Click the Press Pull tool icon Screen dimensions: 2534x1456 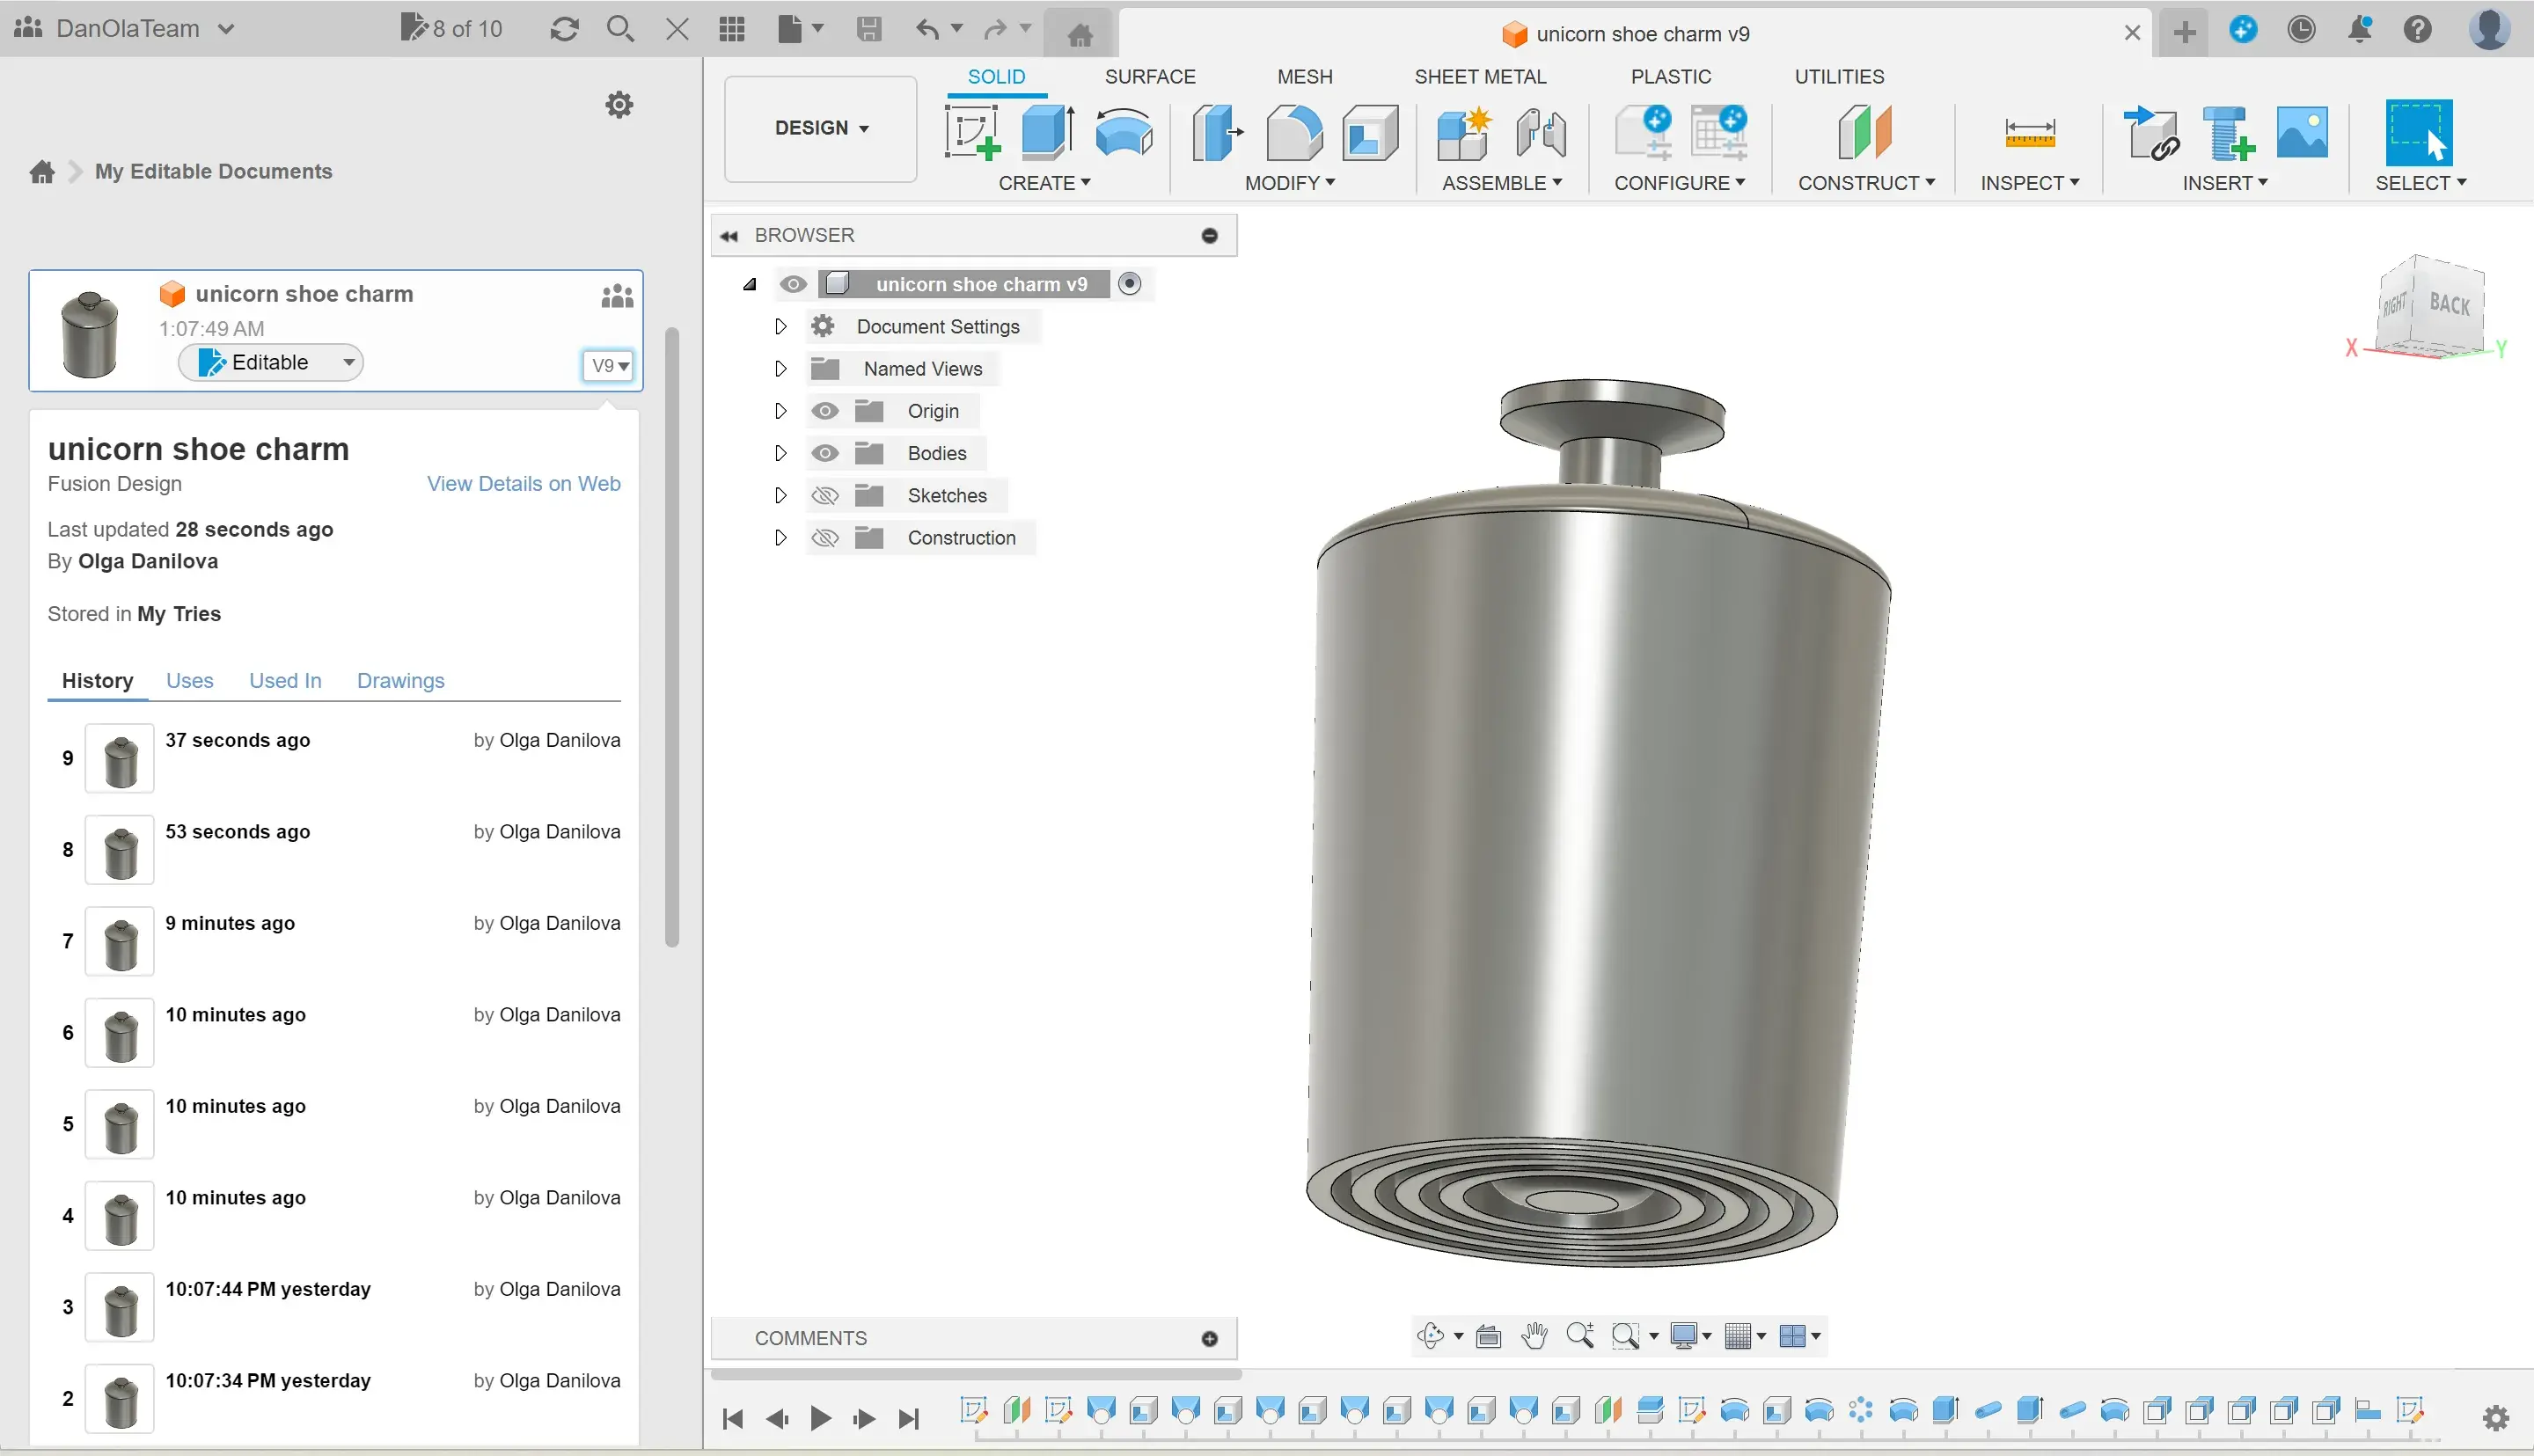[x=1216, y=132]
